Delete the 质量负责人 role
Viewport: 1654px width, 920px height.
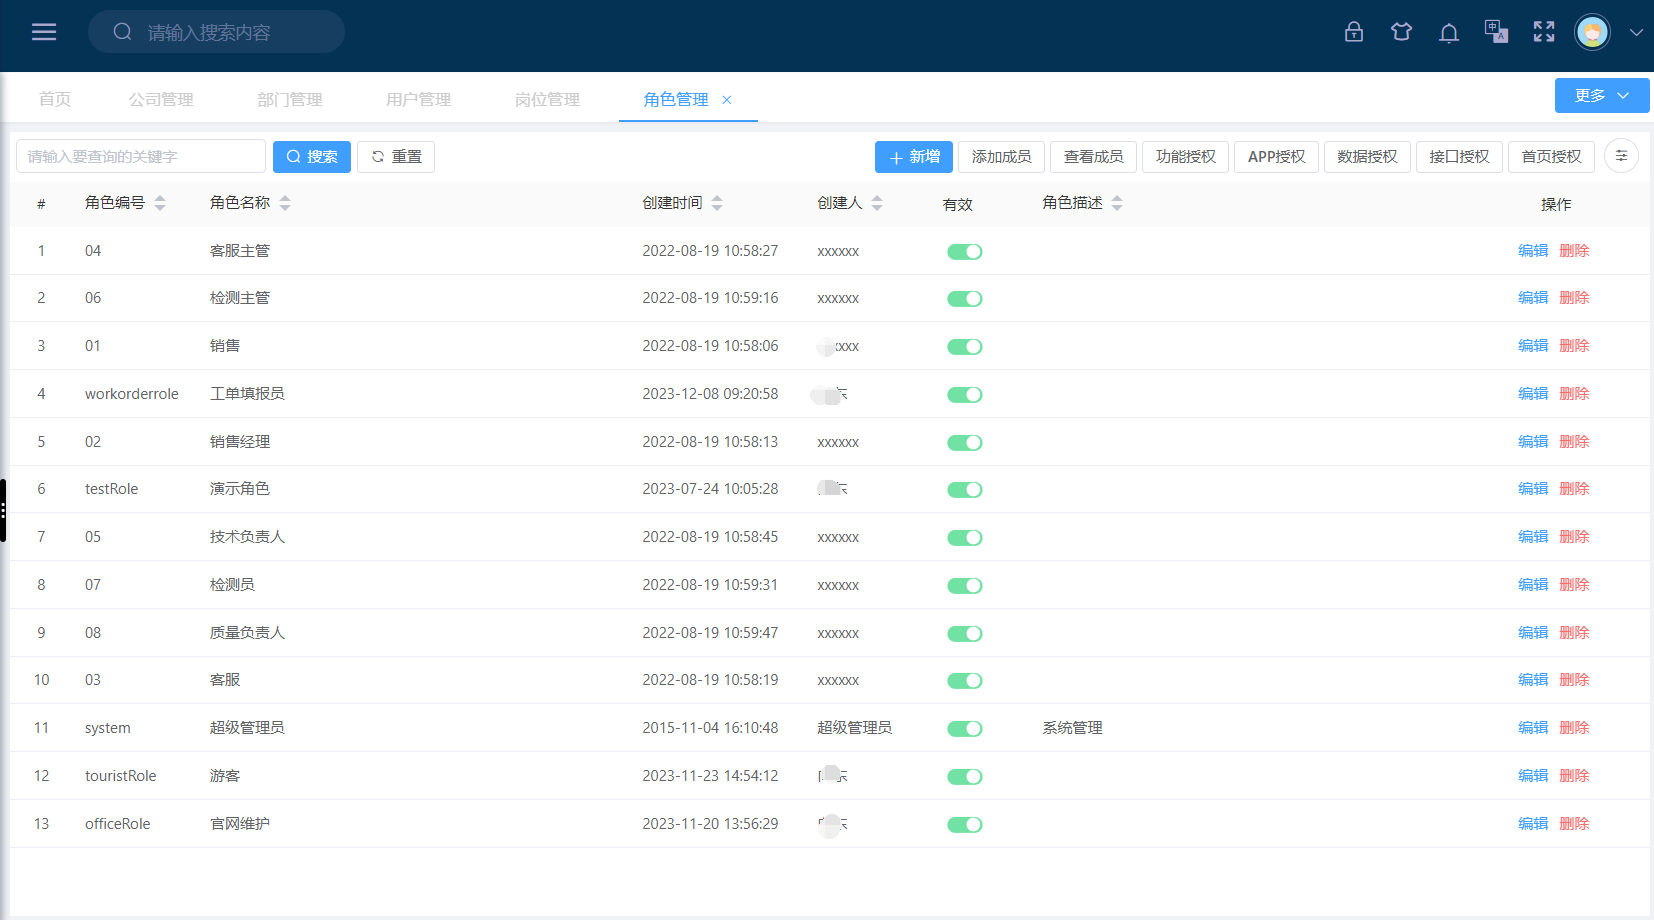[x=1574, y=633]
